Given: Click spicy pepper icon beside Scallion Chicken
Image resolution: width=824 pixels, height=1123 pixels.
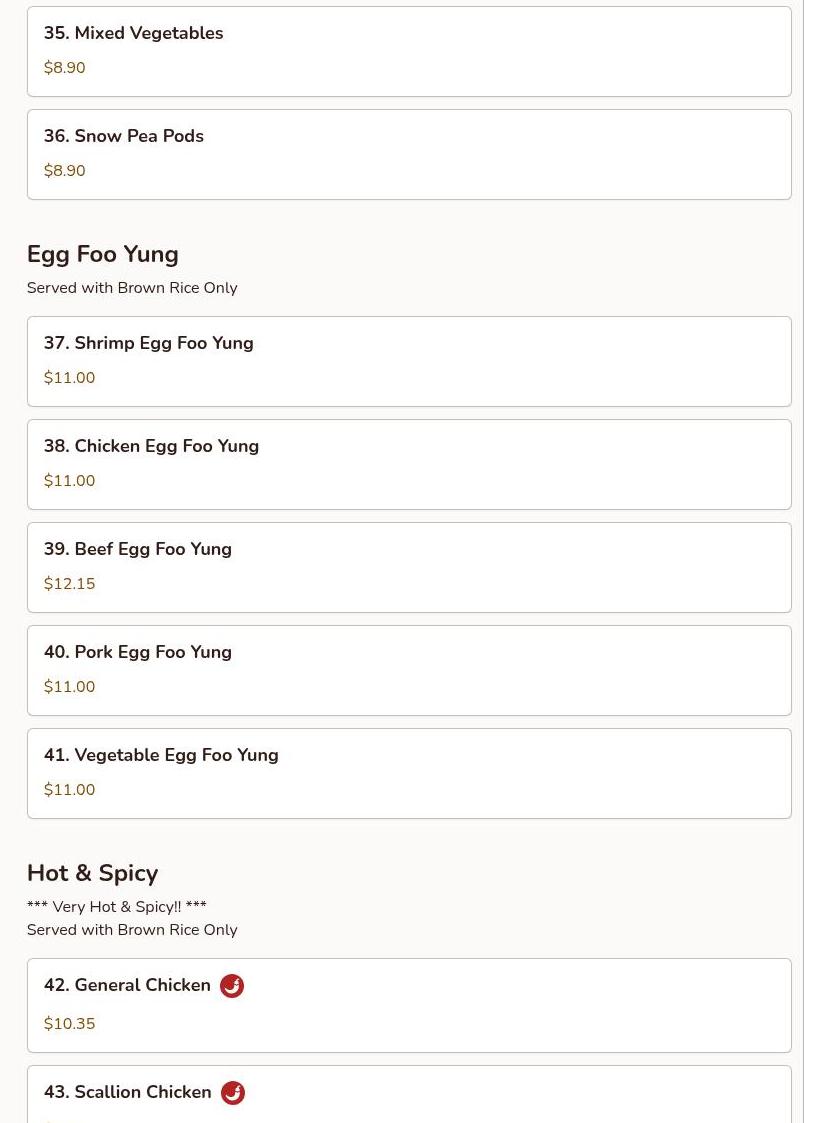Looking at the screenshot, I should (233, 1093).
